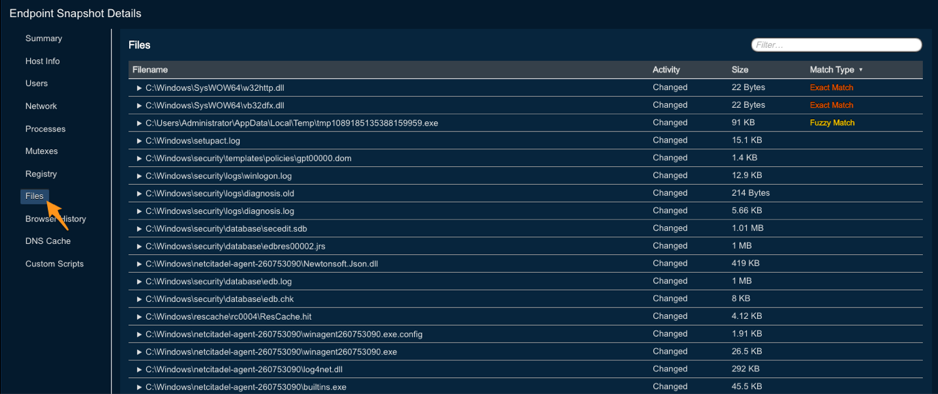Open the Summary section

[44, 38]
